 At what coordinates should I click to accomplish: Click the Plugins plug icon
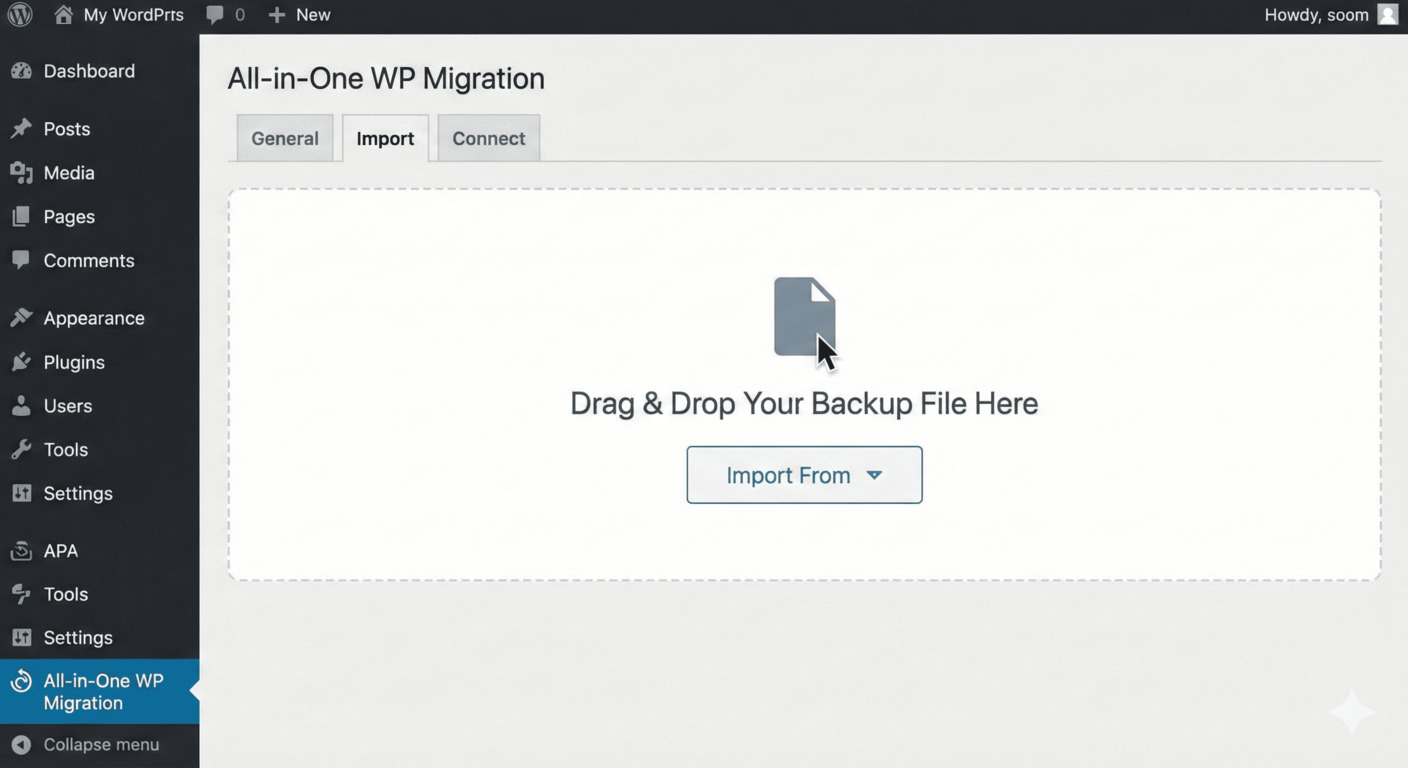click(21, 362)
